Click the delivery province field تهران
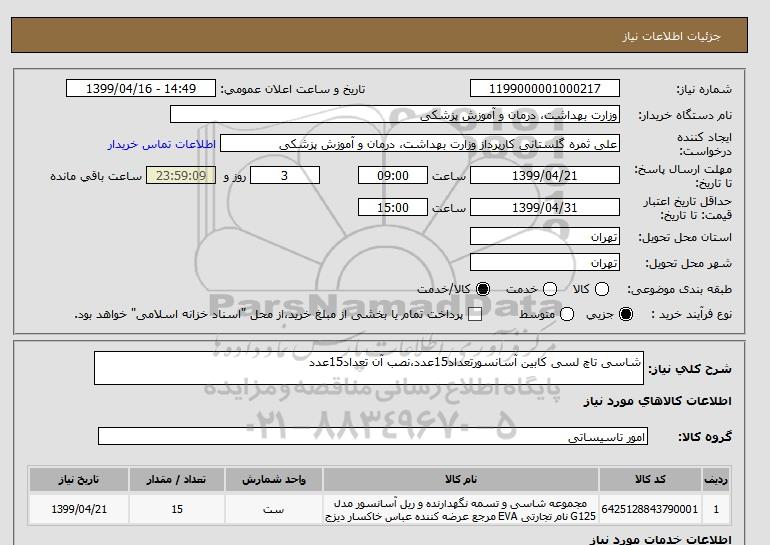Viewport: 770px width, 545px height. click(x=545, y=236)
